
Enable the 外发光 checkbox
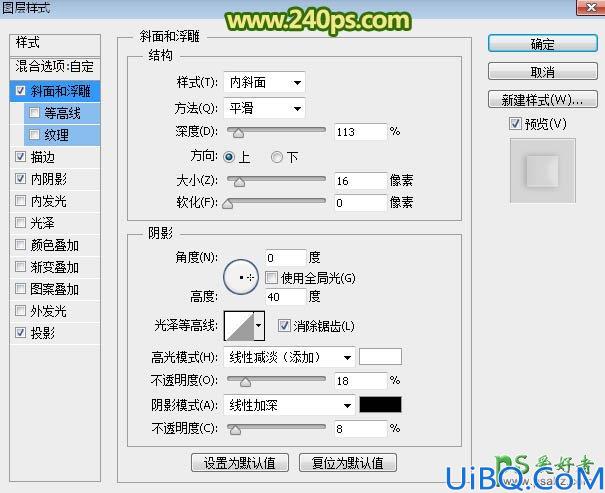[20, 311]
